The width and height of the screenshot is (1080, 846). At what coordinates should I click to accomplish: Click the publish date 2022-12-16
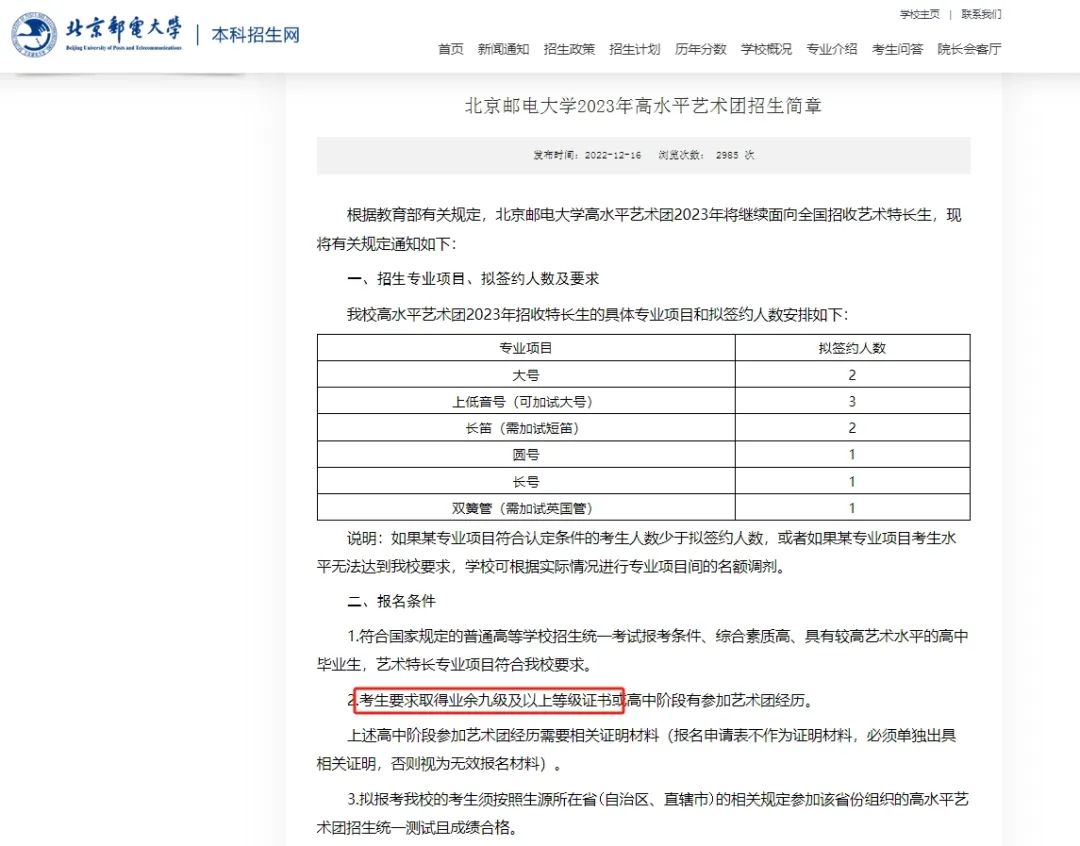coord(613,155)
